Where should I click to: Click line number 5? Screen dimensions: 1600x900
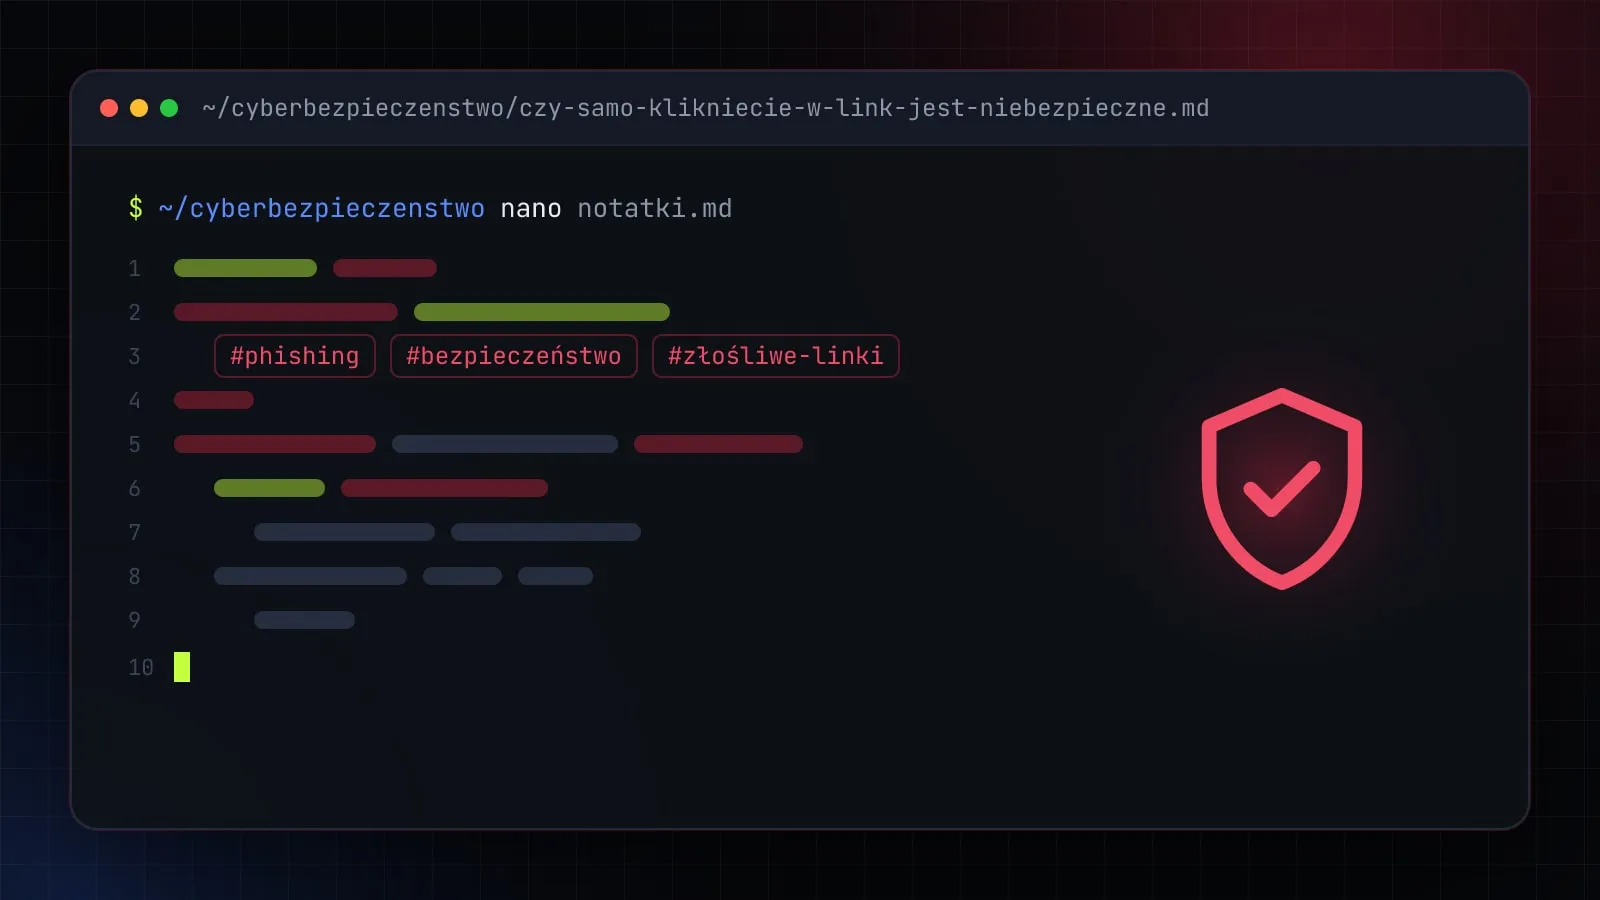[x=134, y=444]
